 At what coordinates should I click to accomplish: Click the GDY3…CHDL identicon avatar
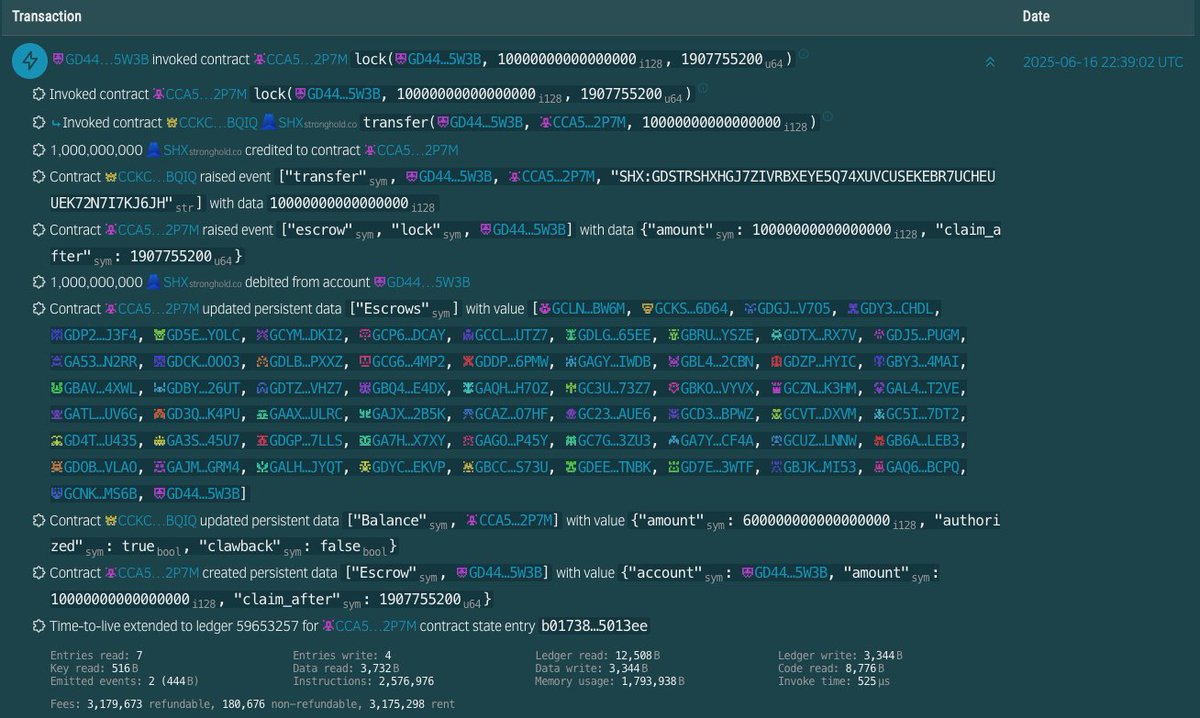pos(852,308)
